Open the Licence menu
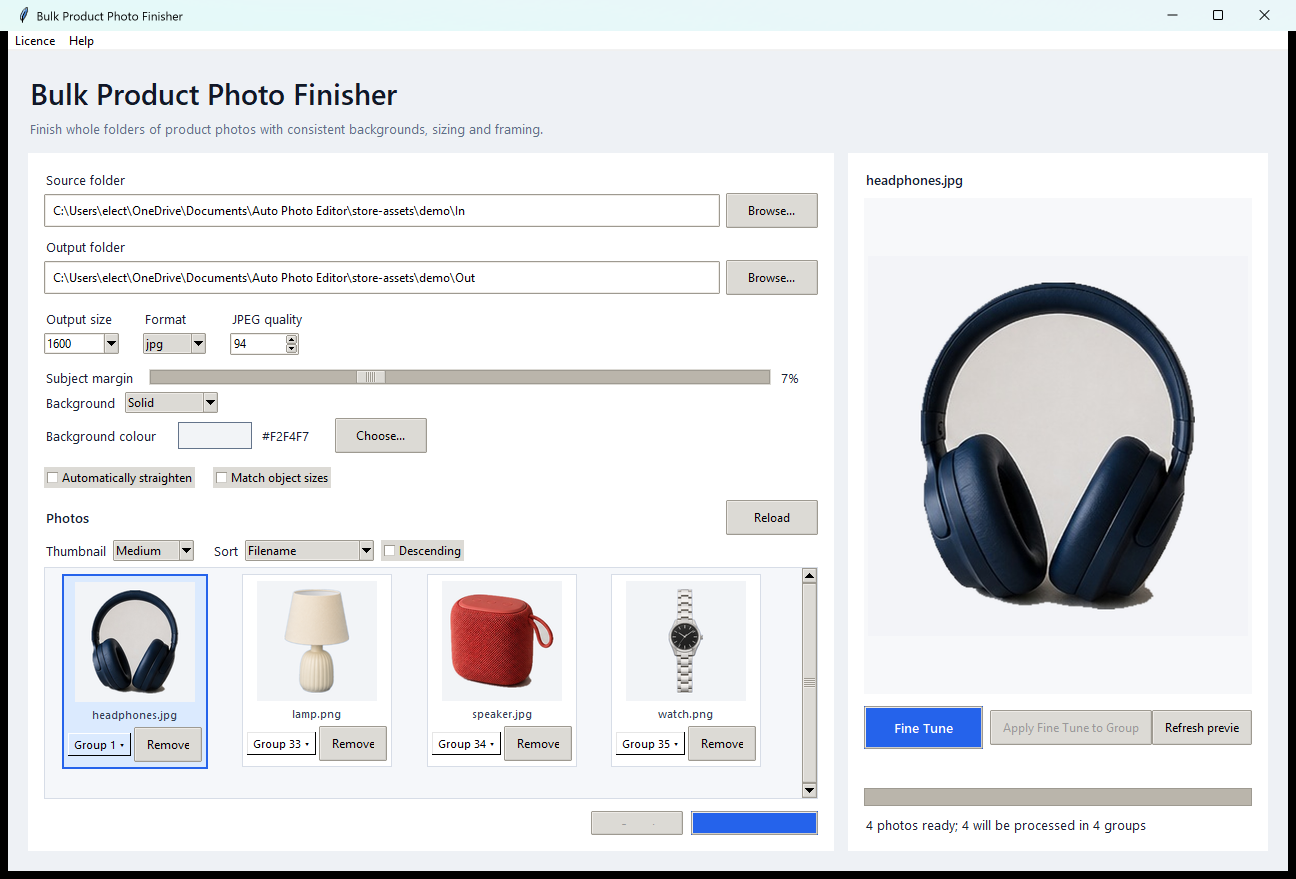Viewport: 1296px width, 879px height. coord(35,41)
